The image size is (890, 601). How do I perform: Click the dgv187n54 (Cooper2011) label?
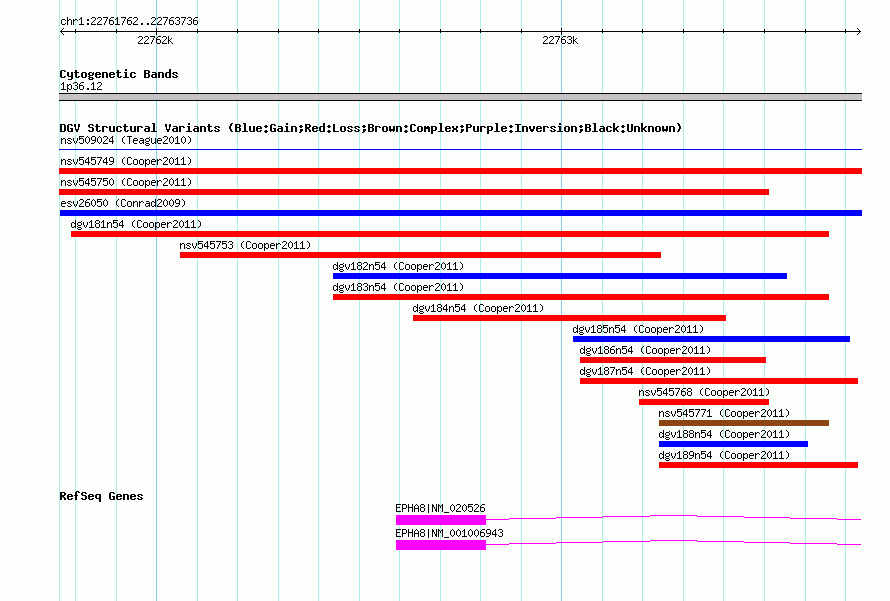(x=645, y=371)
